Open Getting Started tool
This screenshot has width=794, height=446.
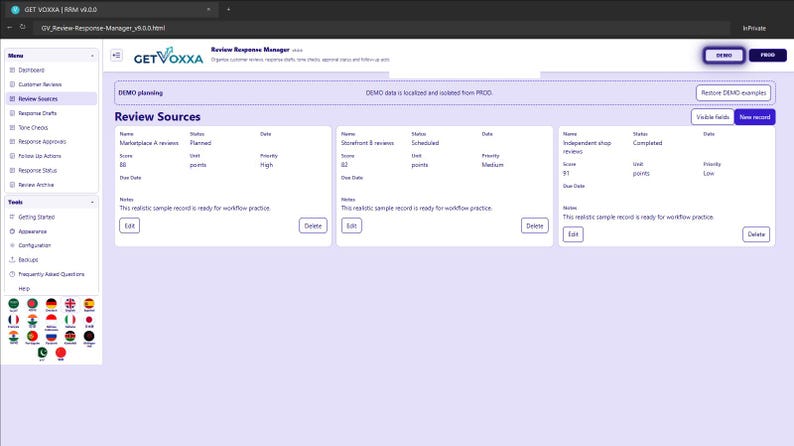[x=51, y=217]
